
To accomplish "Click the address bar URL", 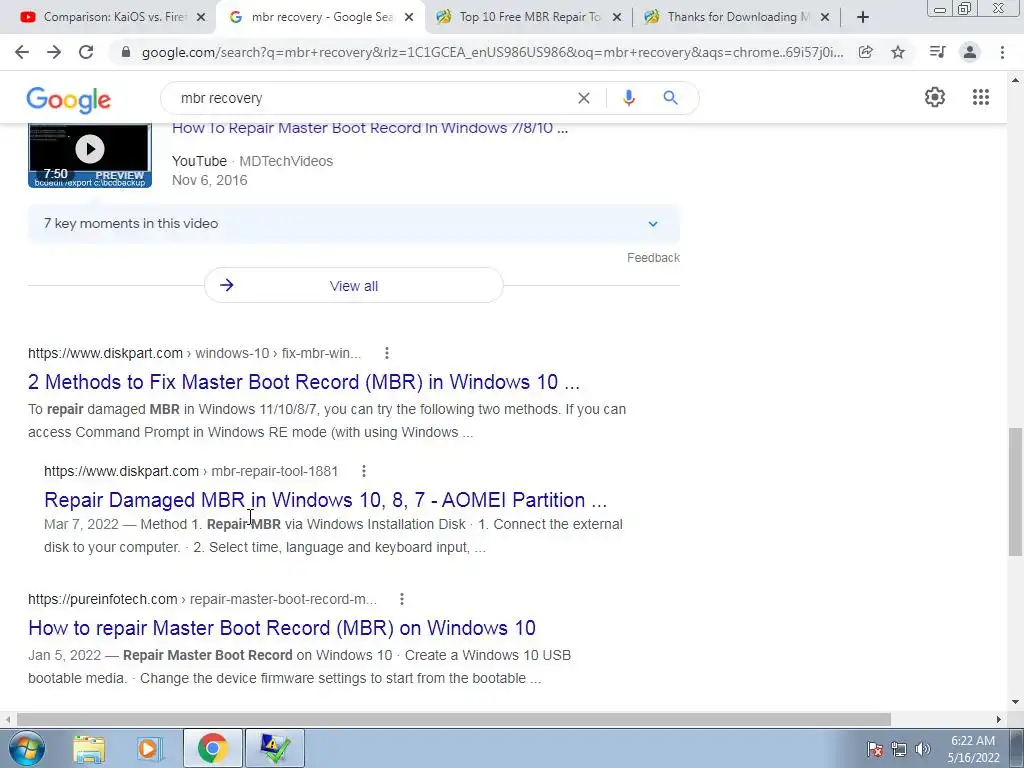I will pyautogui.click(x=492, y=52).
